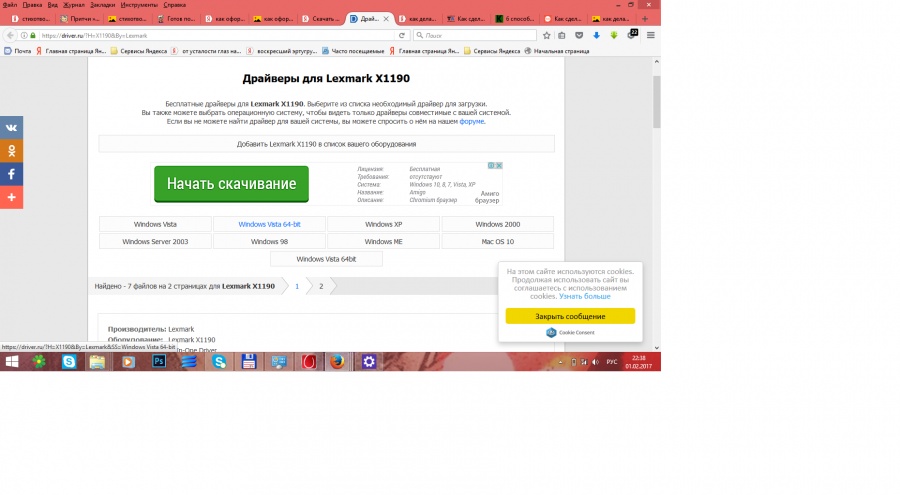Go to results page 2
The height and width of the screenshot is (495, 900).
[321, 286]
